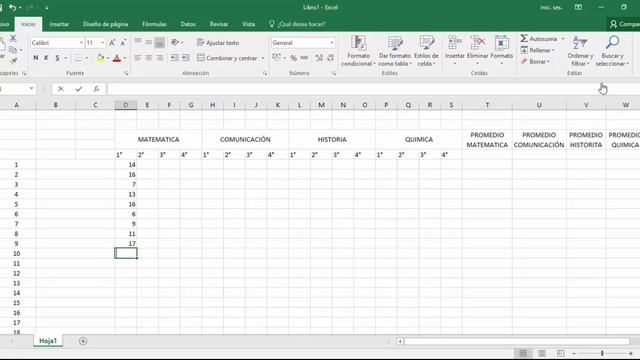Image resolution: width=640 pixels, height=360 pixels.
Task: Click the Undo arrow in the title bar
Action: (12, 7)
